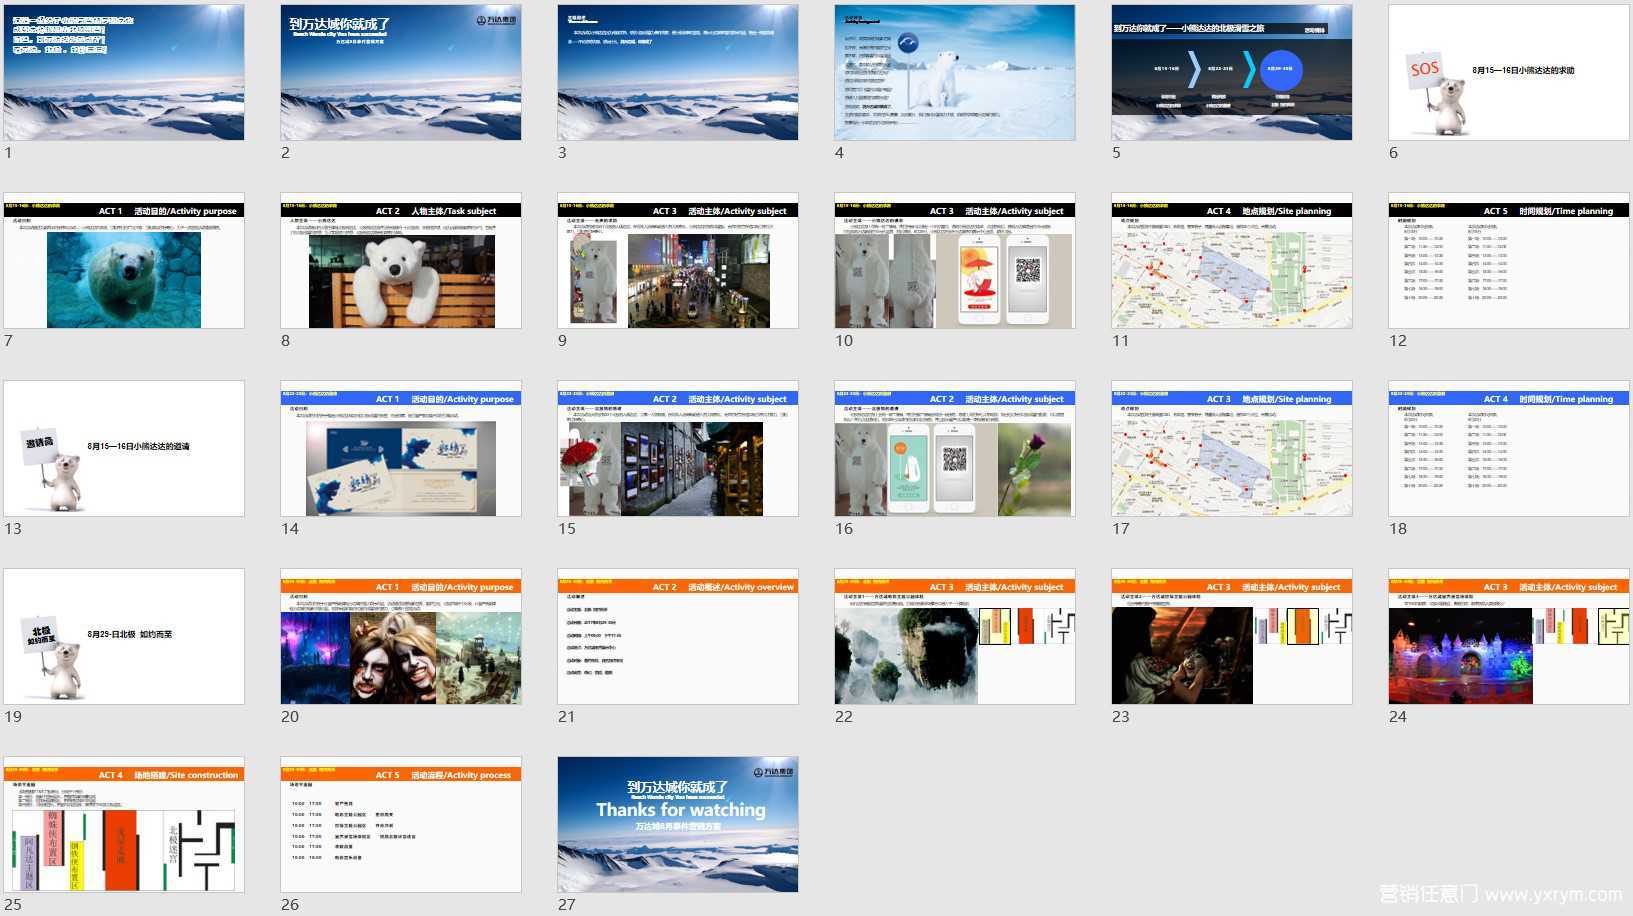Image resolution: width=1633 pixels, height=916 pixels.
Task: Select slide 21 Activity overview thumbnail
Action: tap(678, 636)
